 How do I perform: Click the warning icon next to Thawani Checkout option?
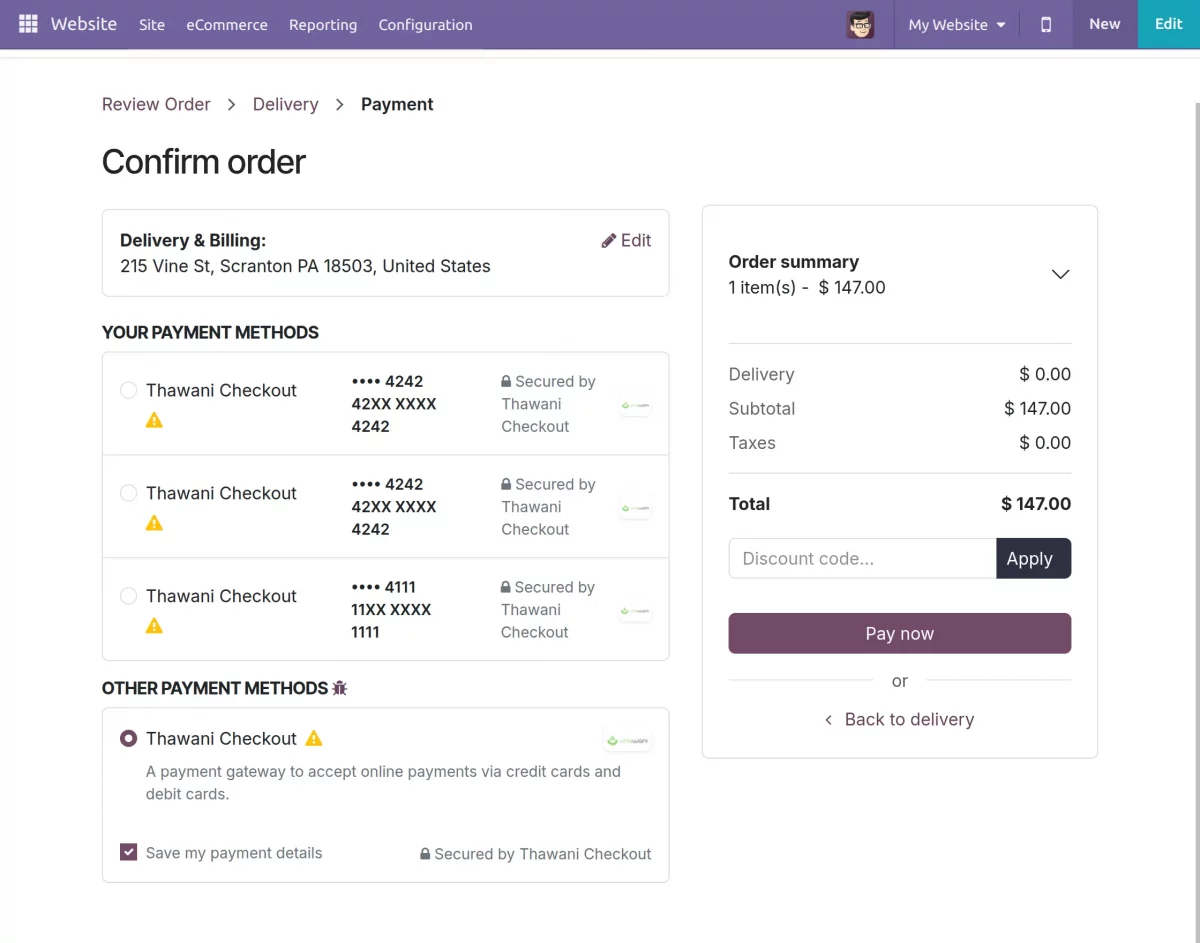coord(312,737)
